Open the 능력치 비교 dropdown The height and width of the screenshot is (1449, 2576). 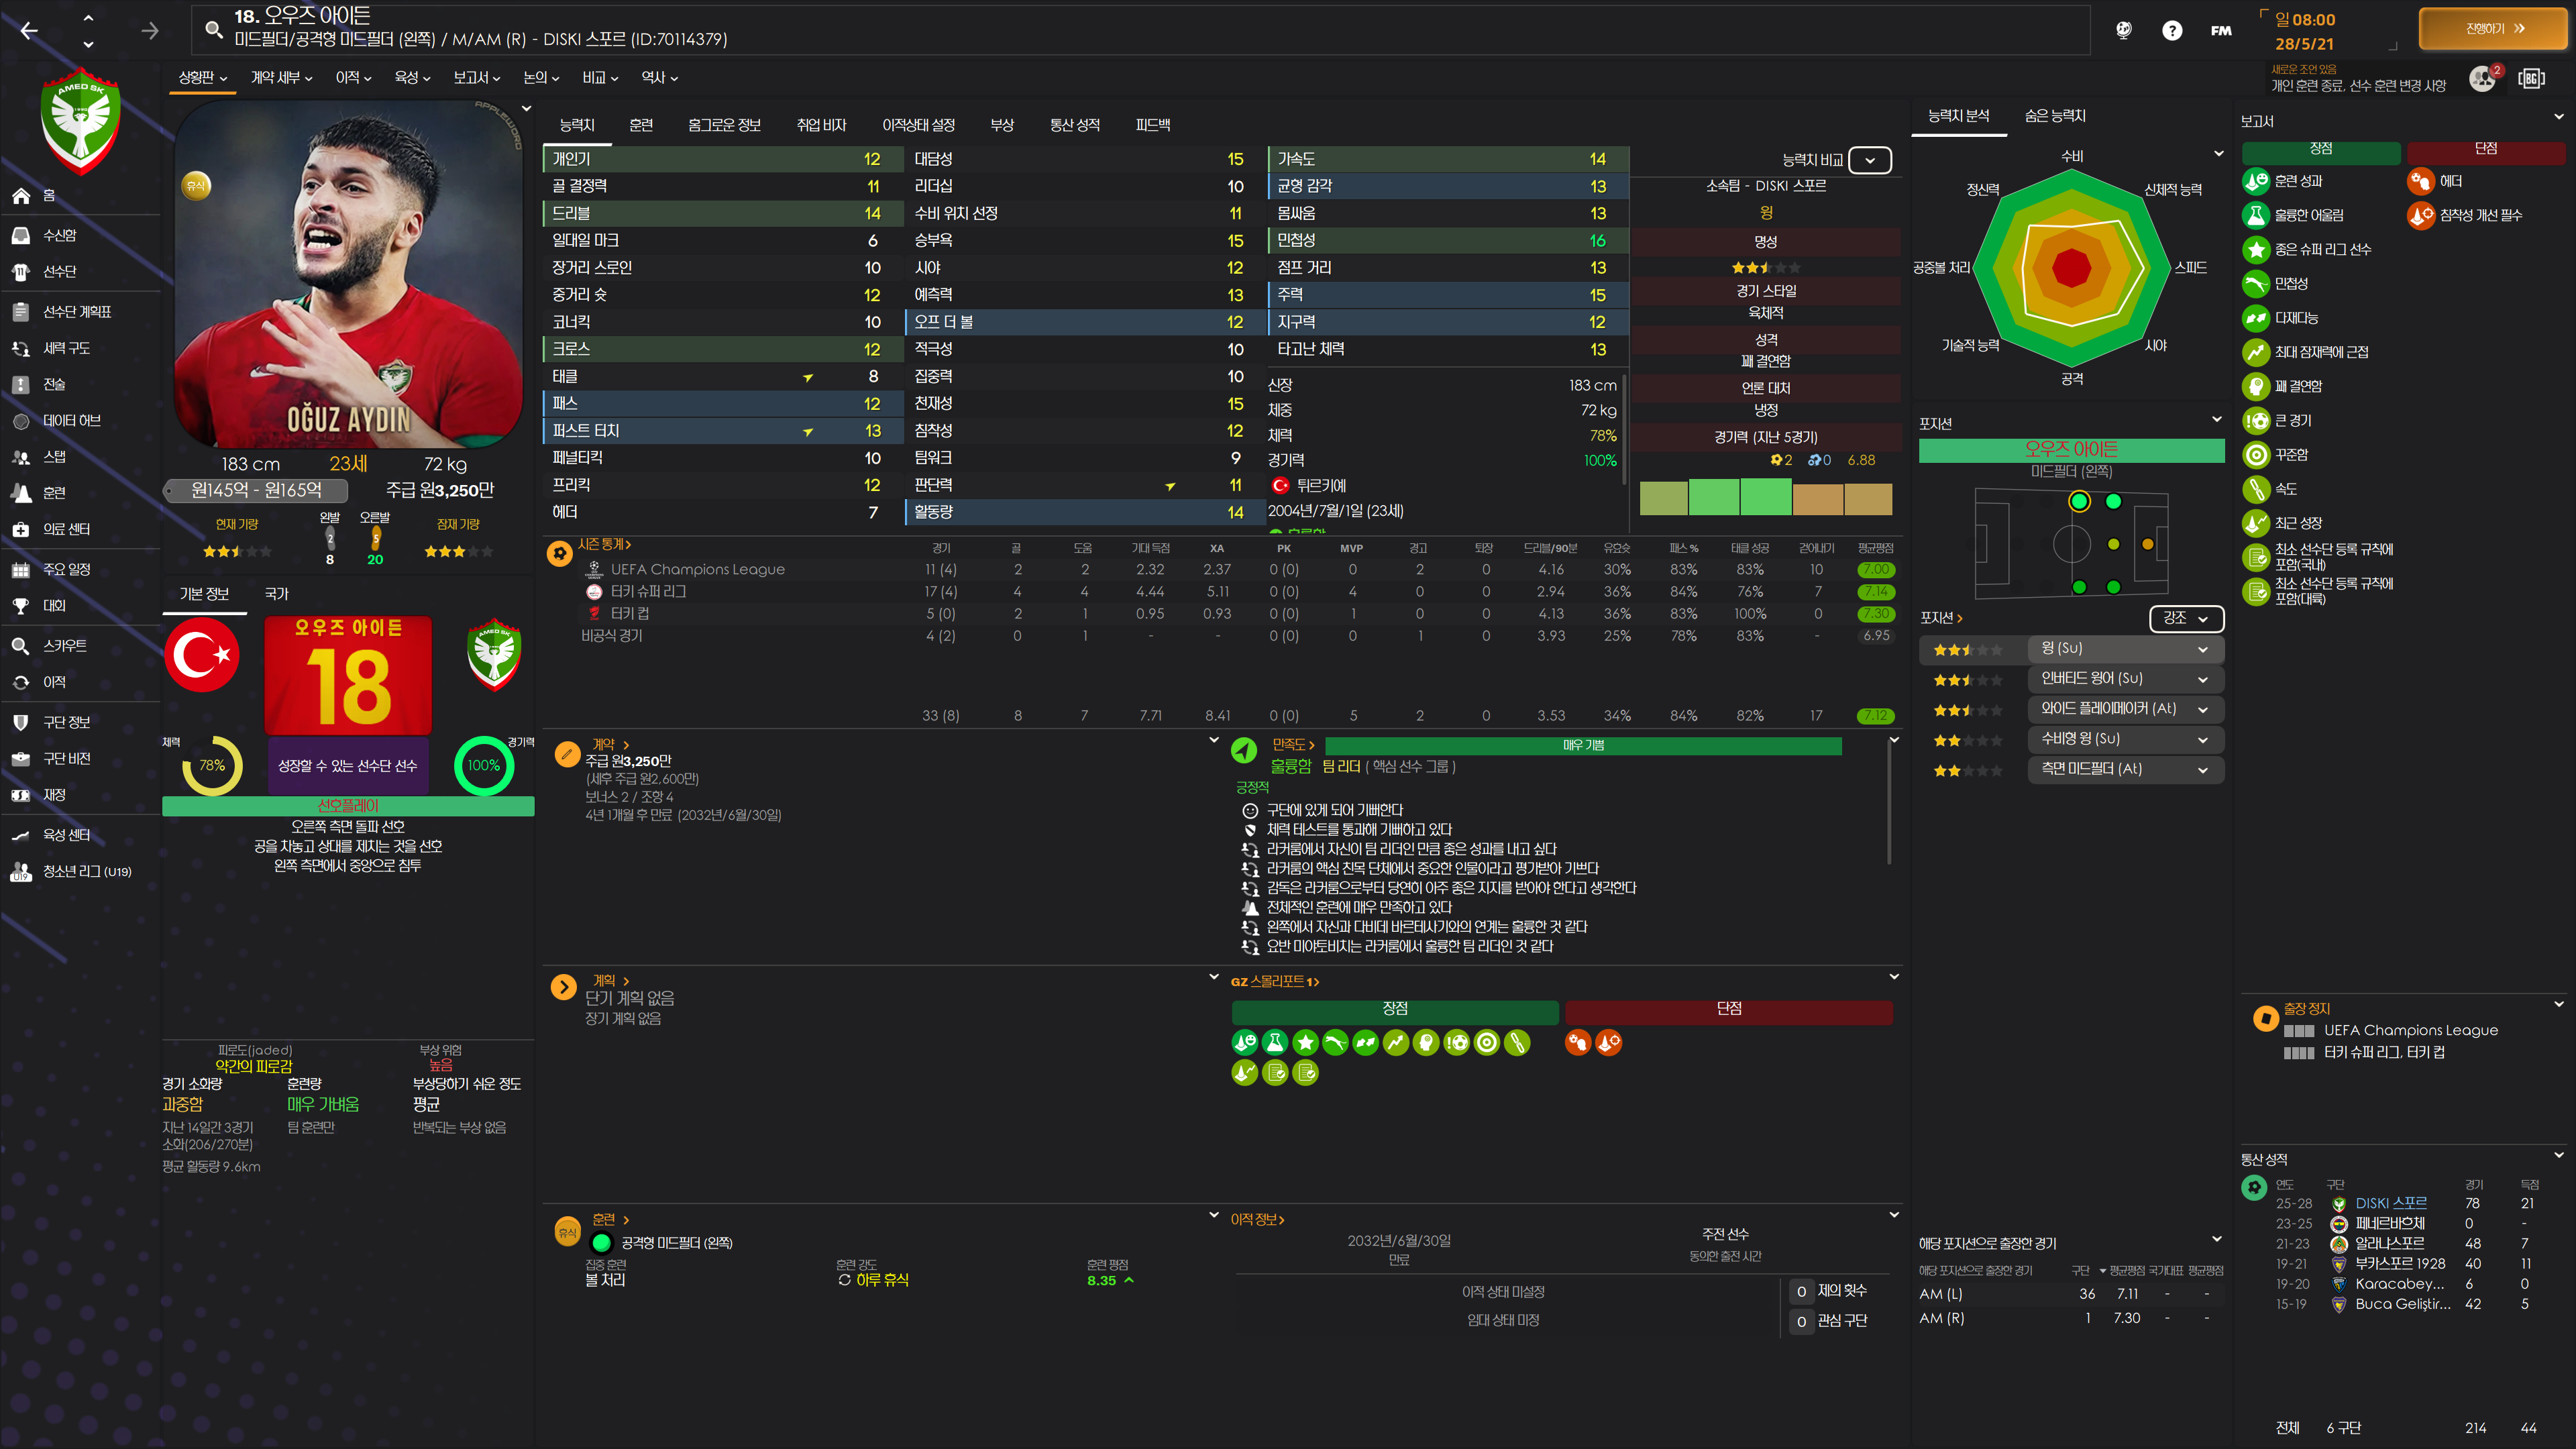[1869, 160]
